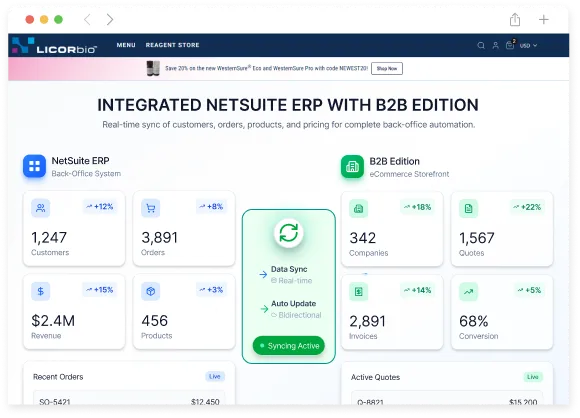Click the NetSuite ERP heading
This screenshot has width=580, height=418.
coord(80,161)
